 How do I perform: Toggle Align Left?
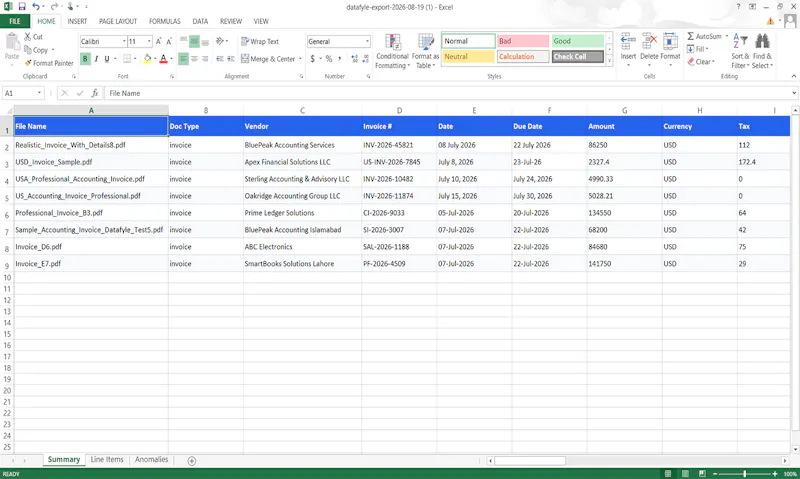183,59
